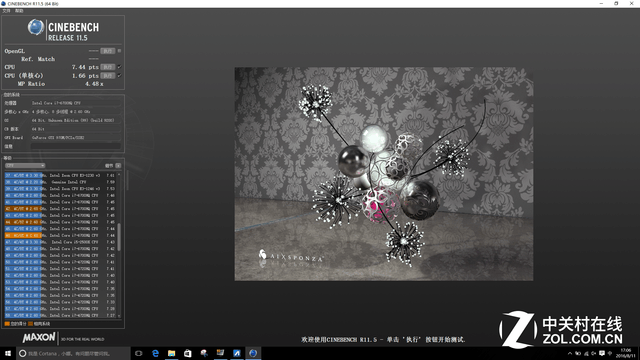Open the file menu in menu bar
Image resolution: width=640 pixels, height=360 pixels.
tap(7, 11)
